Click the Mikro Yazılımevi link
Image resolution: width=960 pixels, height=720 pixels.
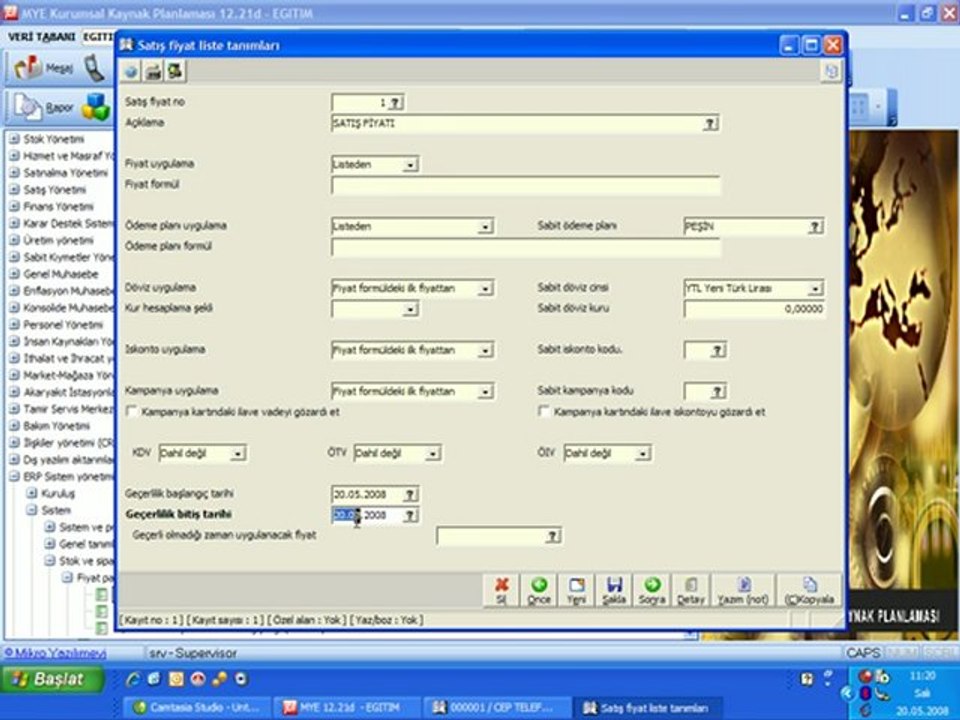click(x=55, y=653)
